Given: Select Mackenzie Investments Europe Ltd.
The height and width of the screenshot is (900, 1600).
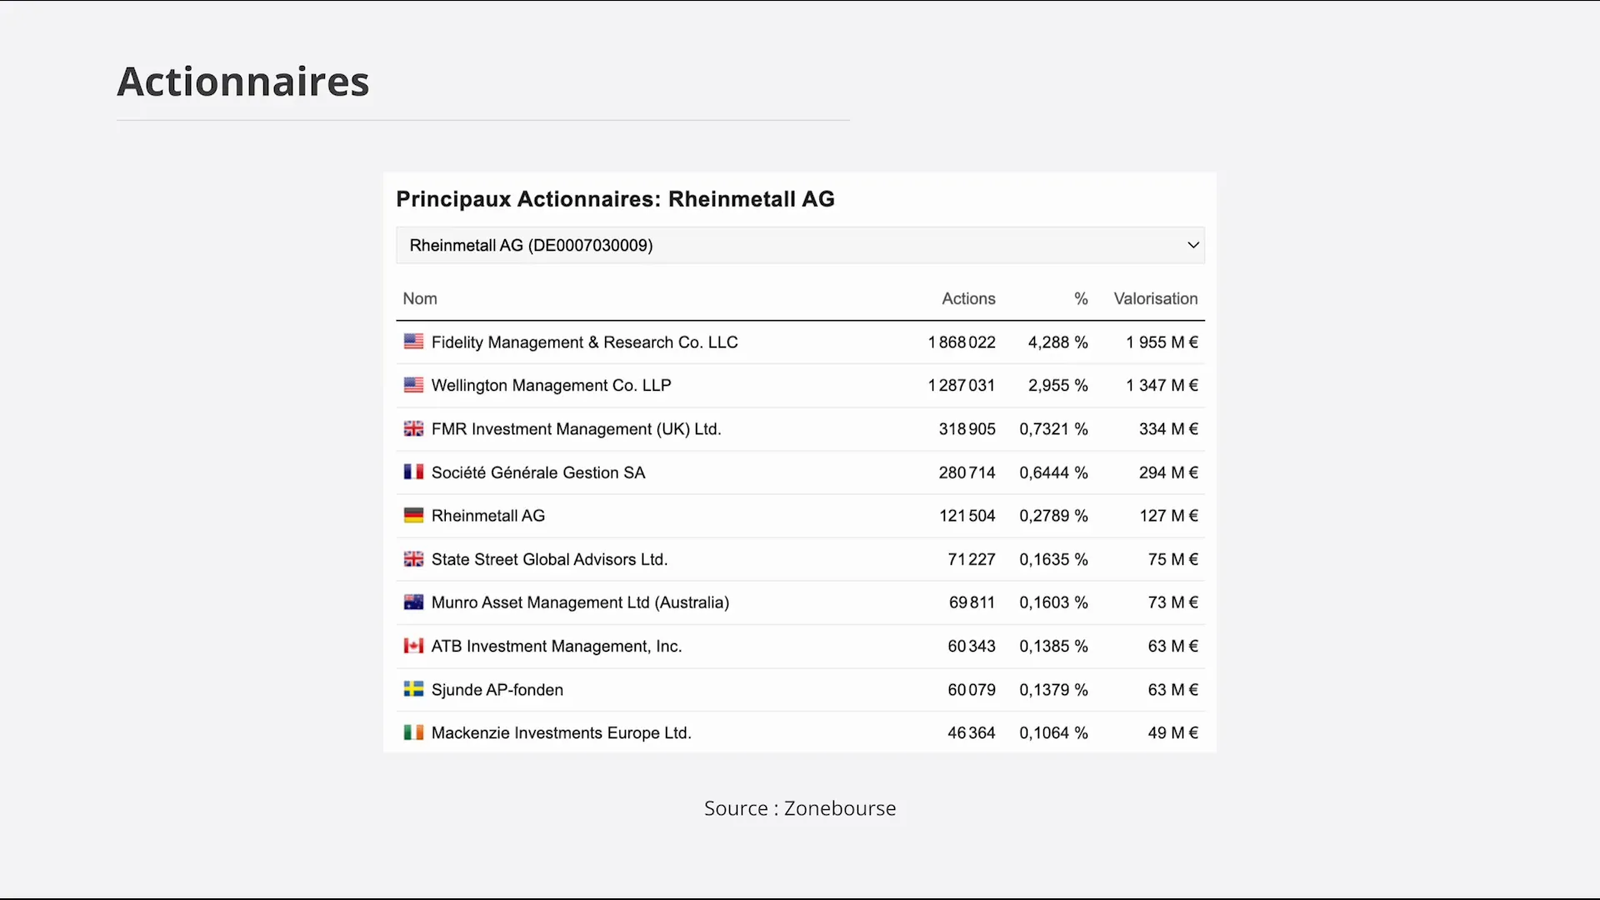Looking at the screenshot, I should pos(561,733).
